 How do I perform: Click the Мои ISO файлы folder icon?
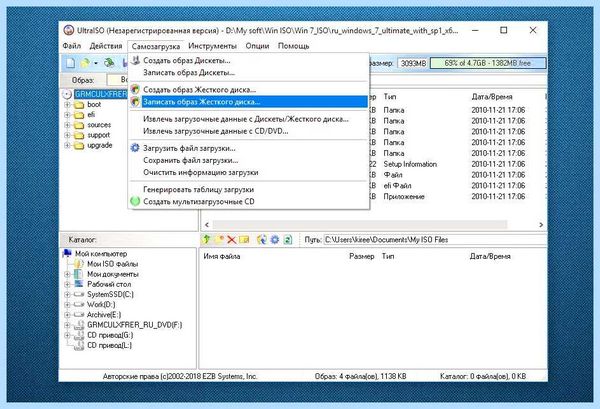78,264
